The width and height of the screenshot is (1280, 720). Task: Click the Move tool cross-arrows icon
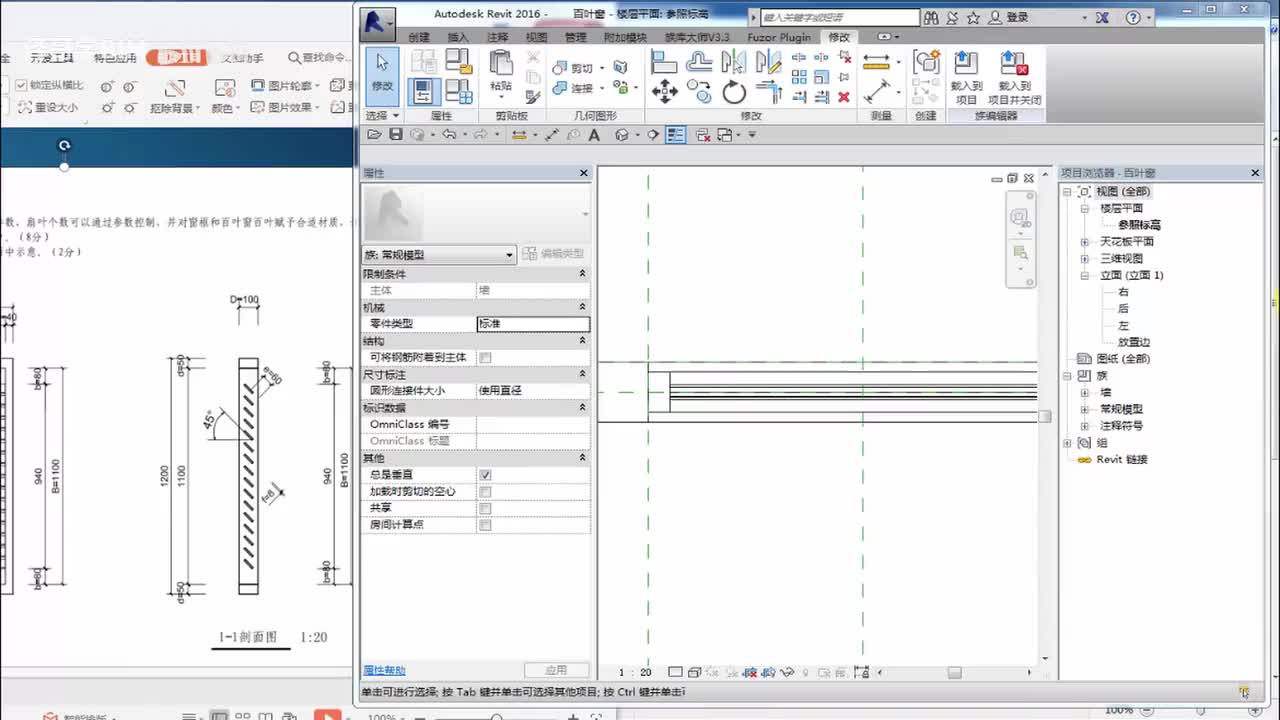(664, 93)
